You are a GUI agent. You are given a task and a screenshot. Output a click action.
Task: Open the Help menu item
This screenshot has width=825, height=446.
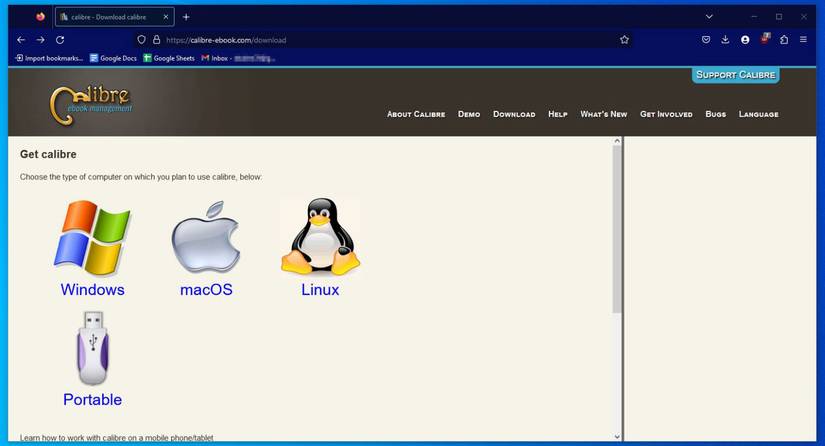[x=558, y=114]
